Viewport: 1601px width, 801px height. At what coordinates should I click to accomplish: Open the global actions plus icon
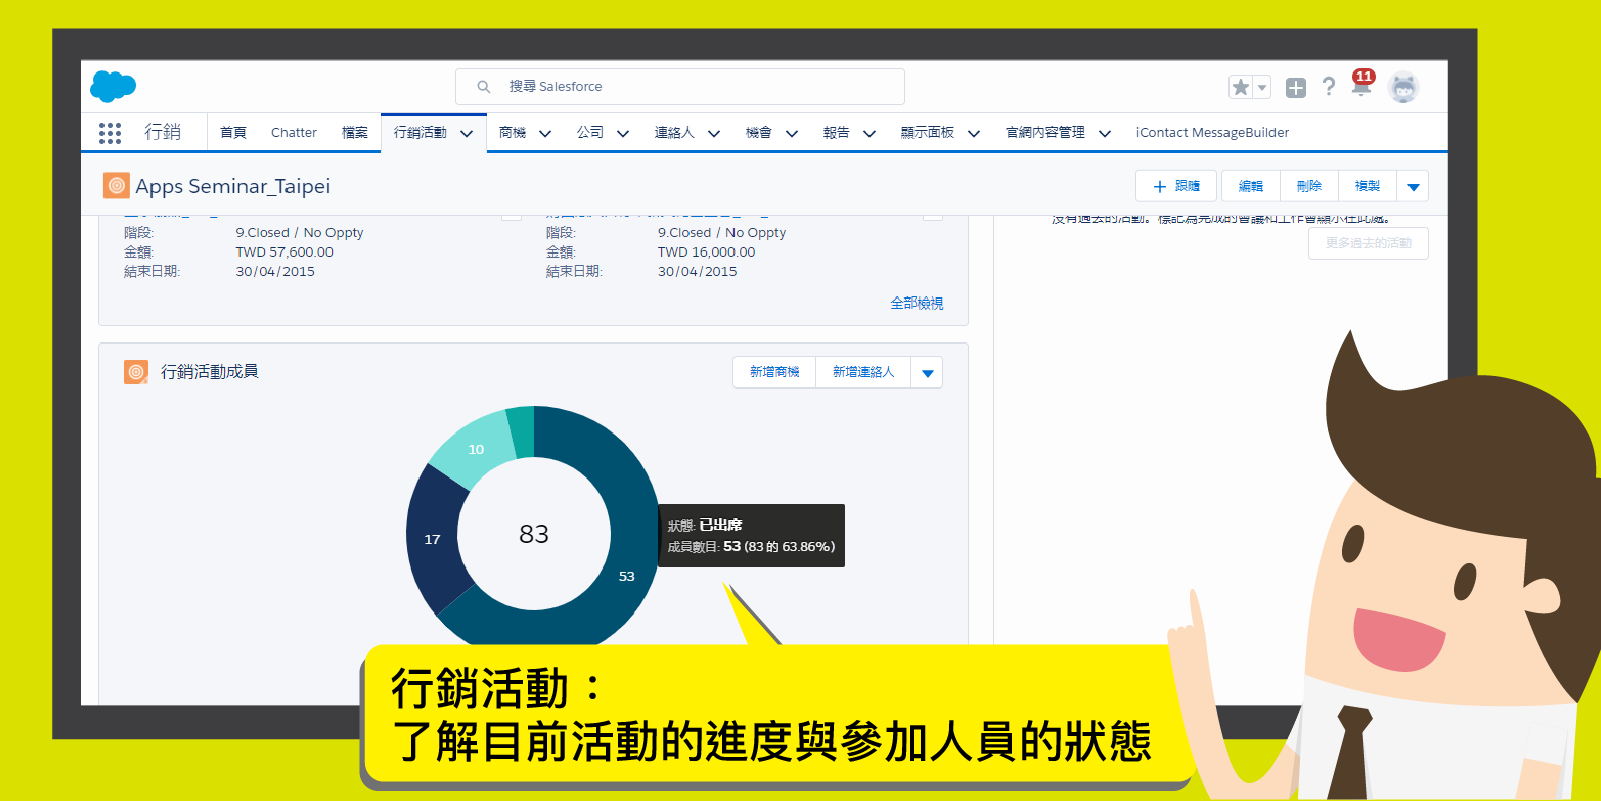1296,88
